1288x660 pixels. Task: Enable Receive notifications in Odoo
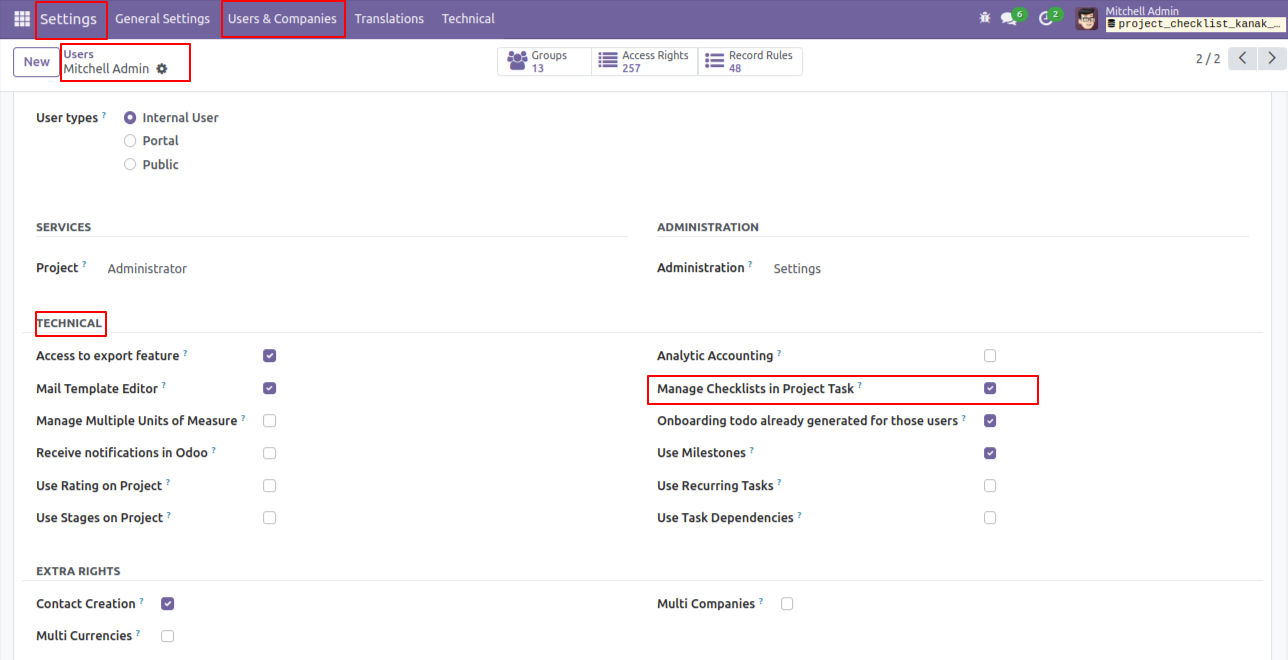tap(270, 453)
